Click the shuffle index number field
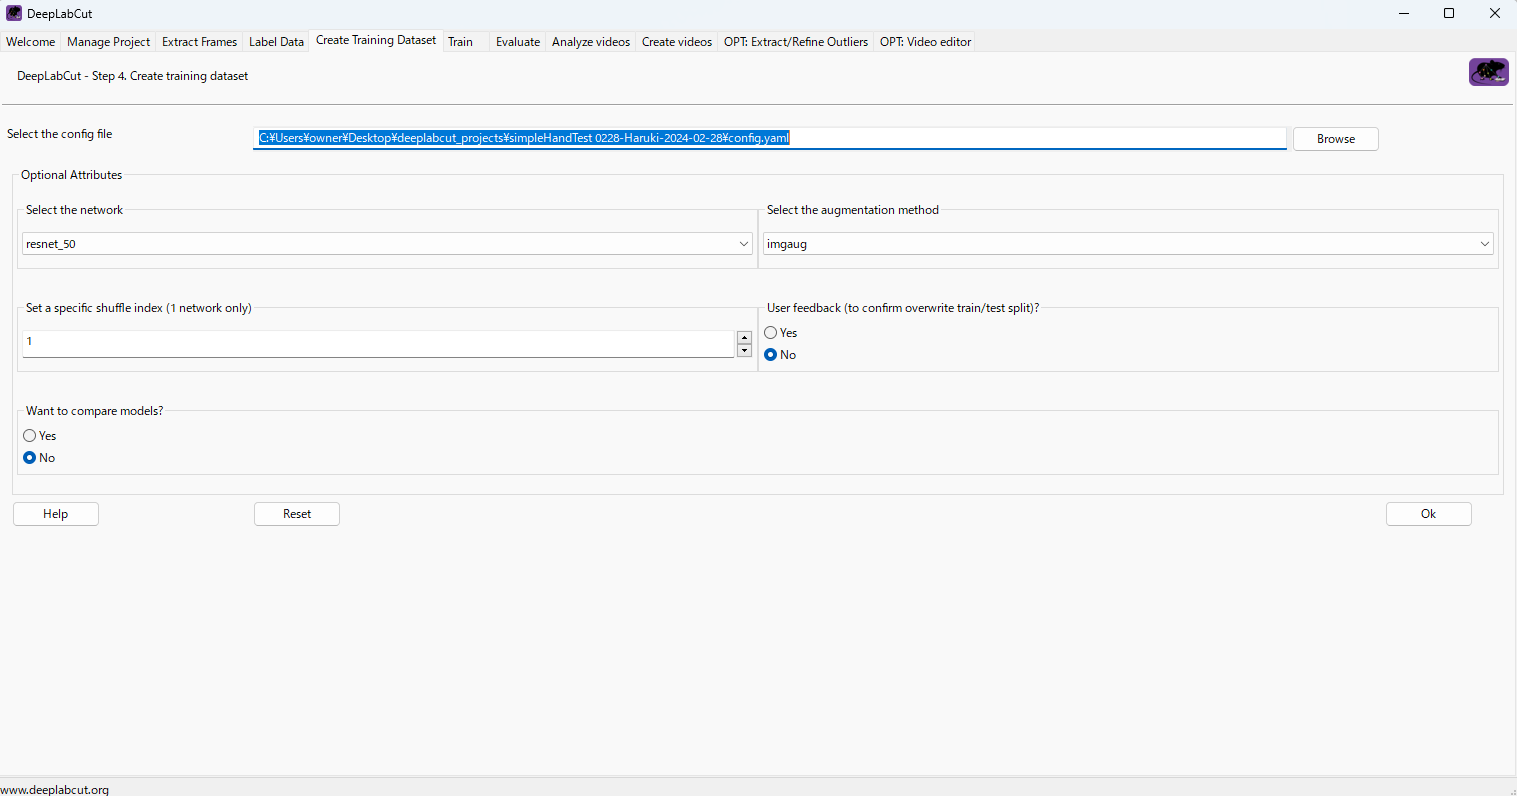Image resolution: width=1517 pixels, height=796 pixels. 378,343
